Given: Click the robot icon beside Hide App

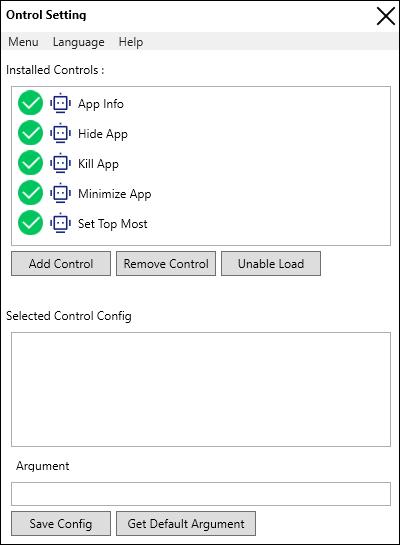Looking at the screenshot, I should (60, 133).
